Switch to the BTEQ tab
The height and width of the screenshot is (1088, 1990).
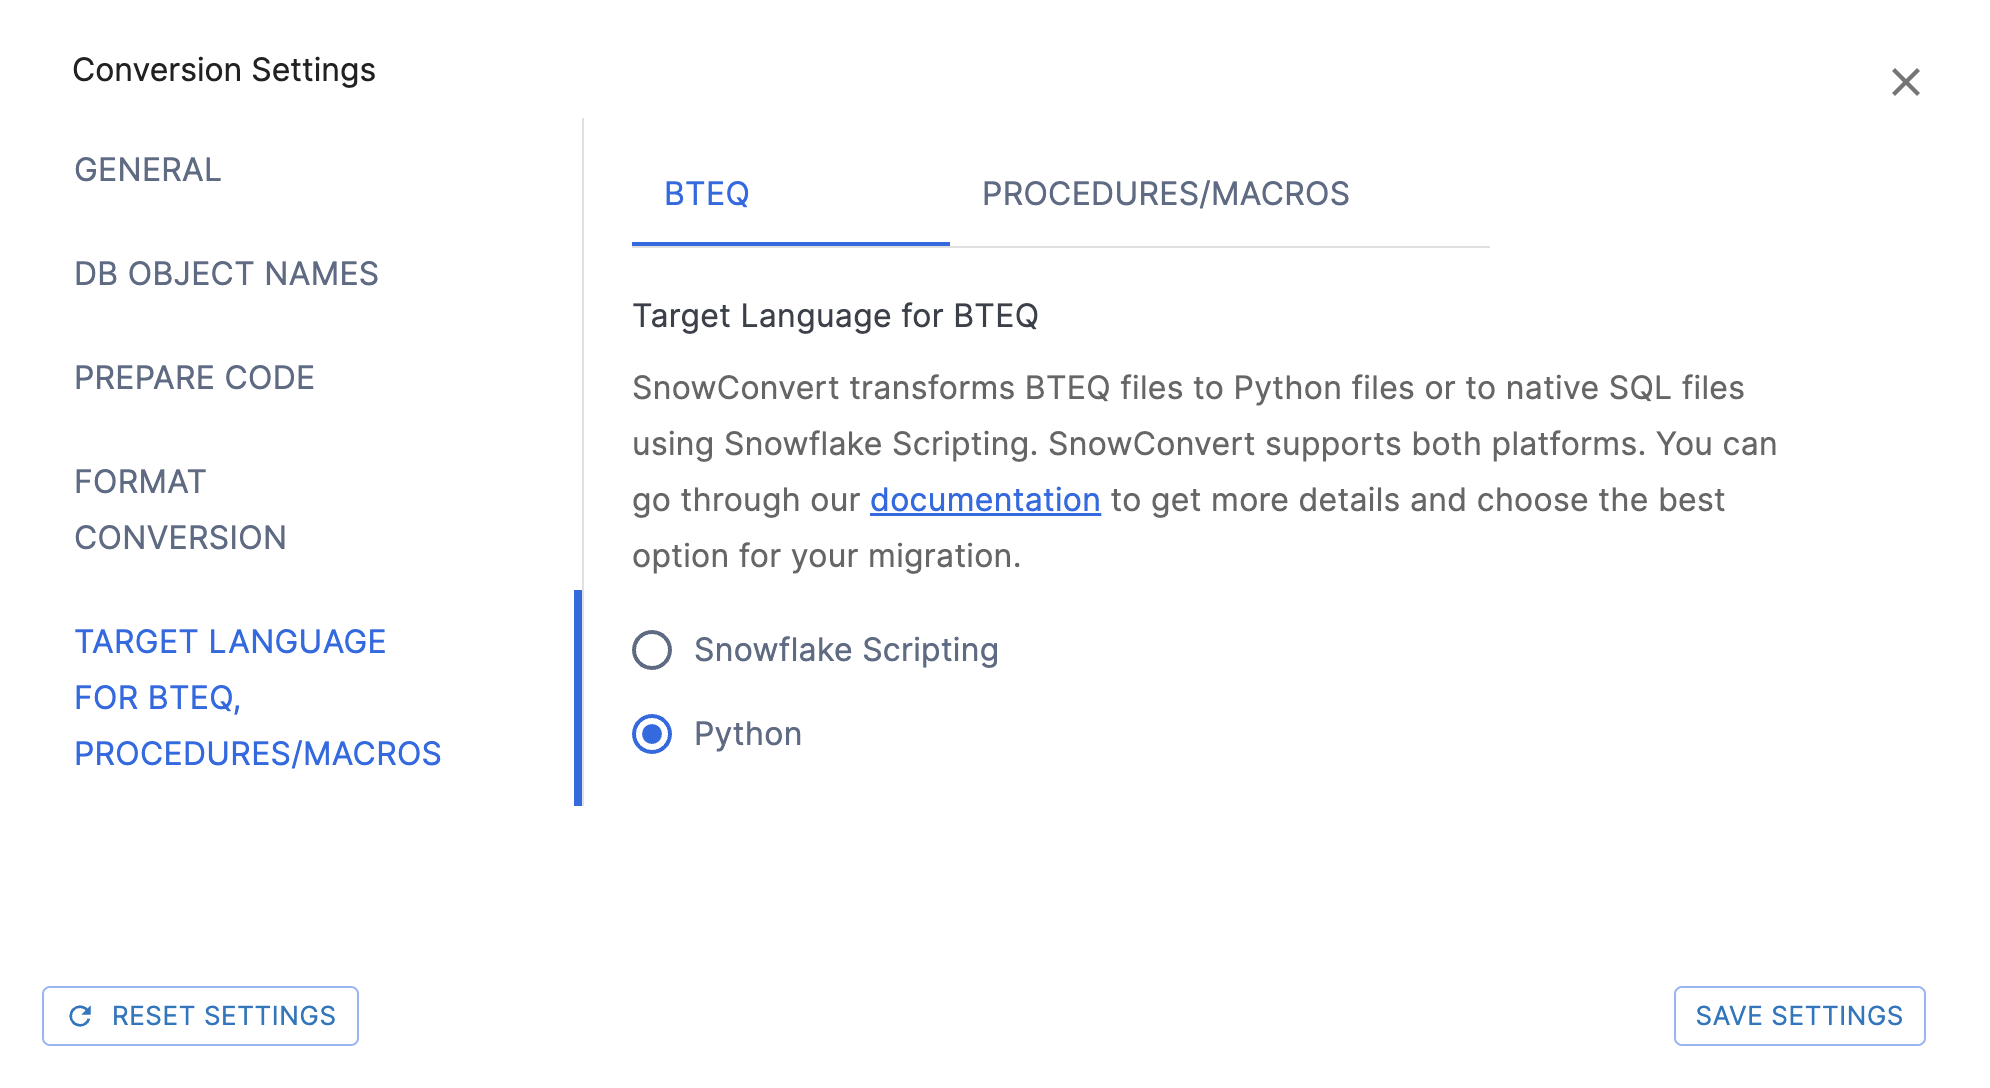point(707,194)
